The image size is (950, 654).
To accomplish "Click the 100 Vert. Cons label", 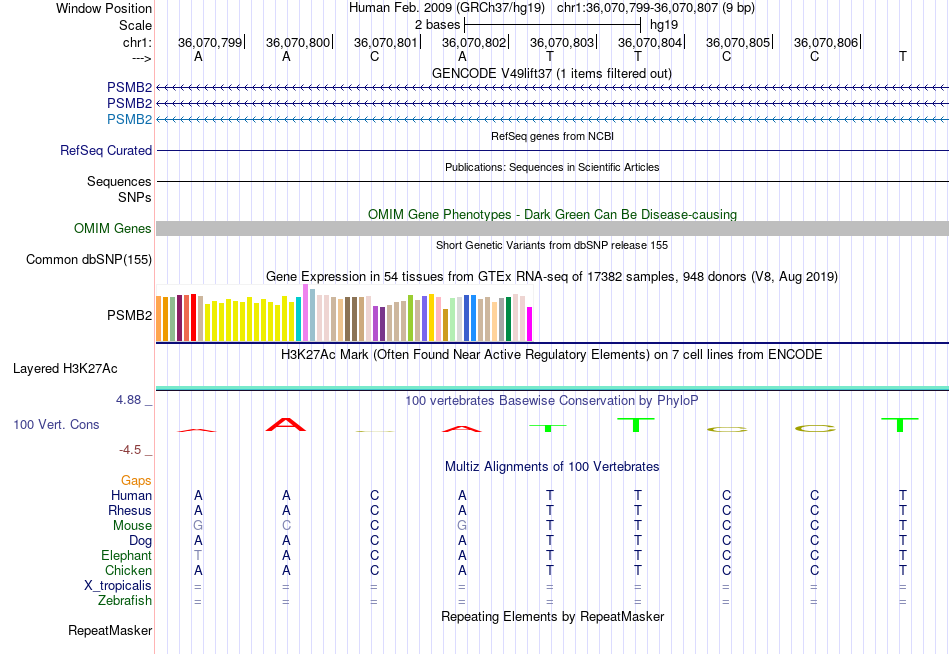I will (x=56, y=424).
